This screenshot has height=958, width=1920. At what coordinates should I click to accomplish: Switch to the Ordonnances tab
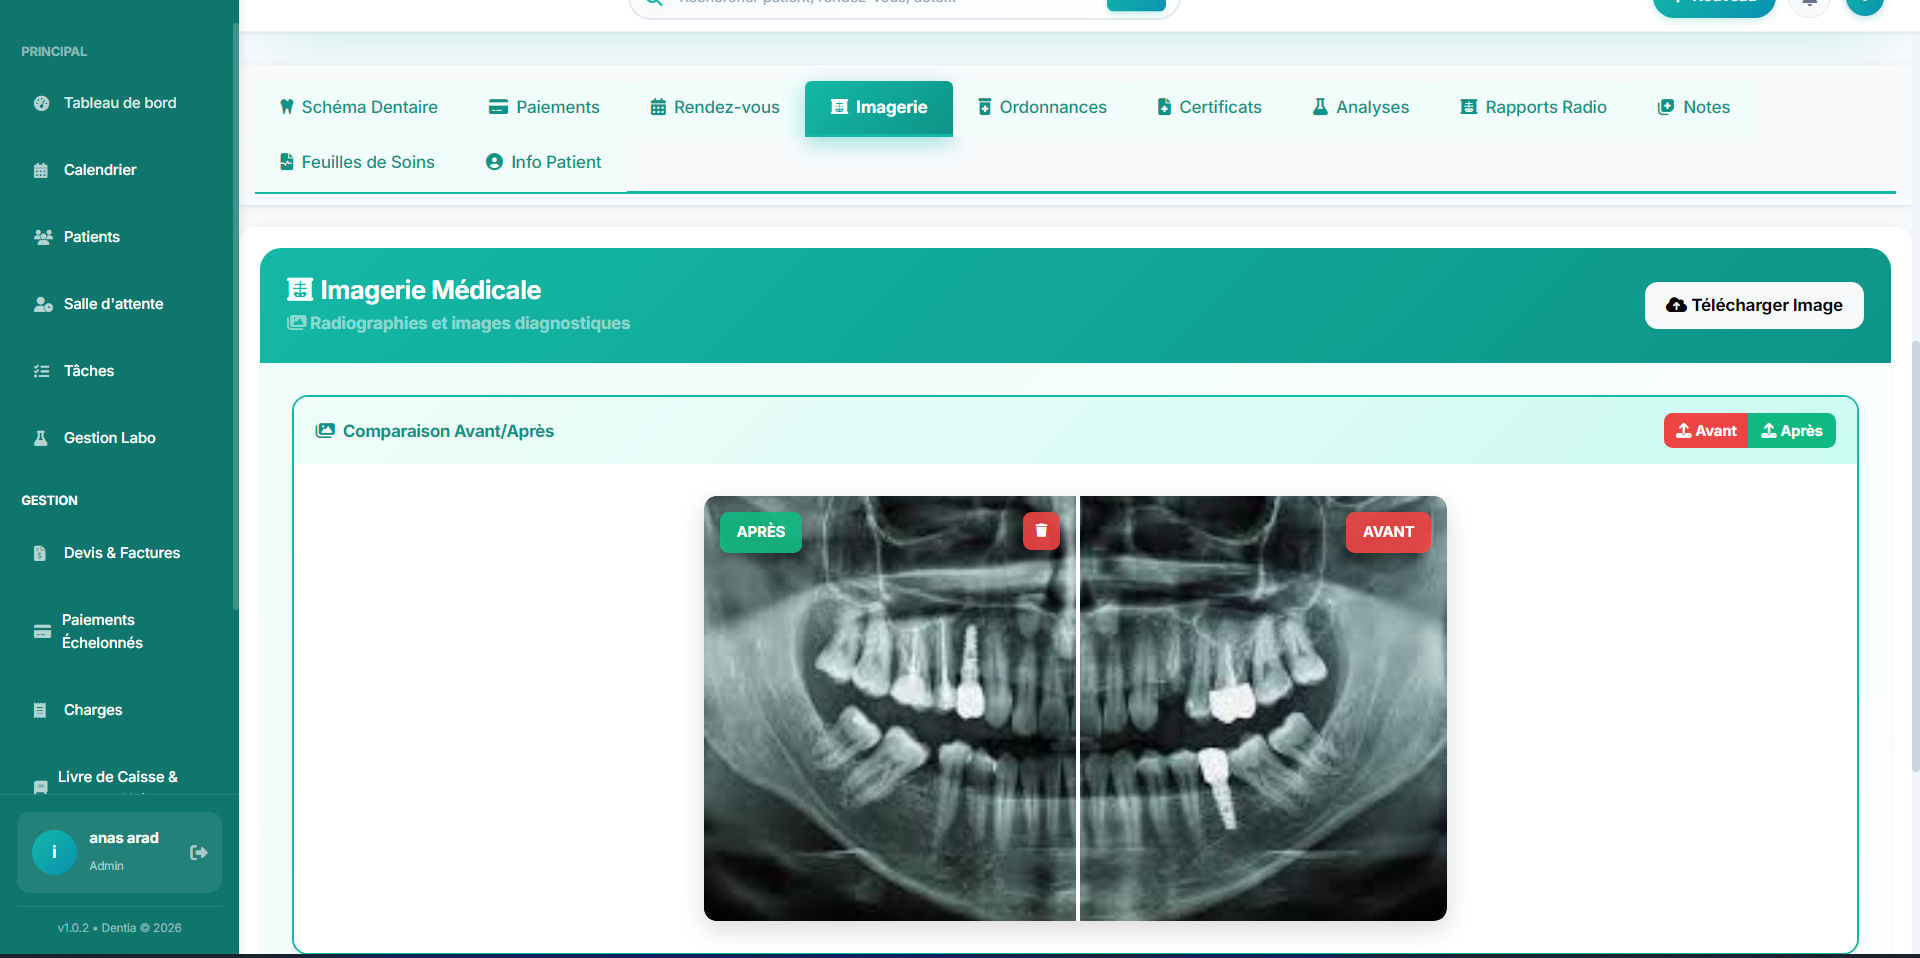(x=1042, y=107)
